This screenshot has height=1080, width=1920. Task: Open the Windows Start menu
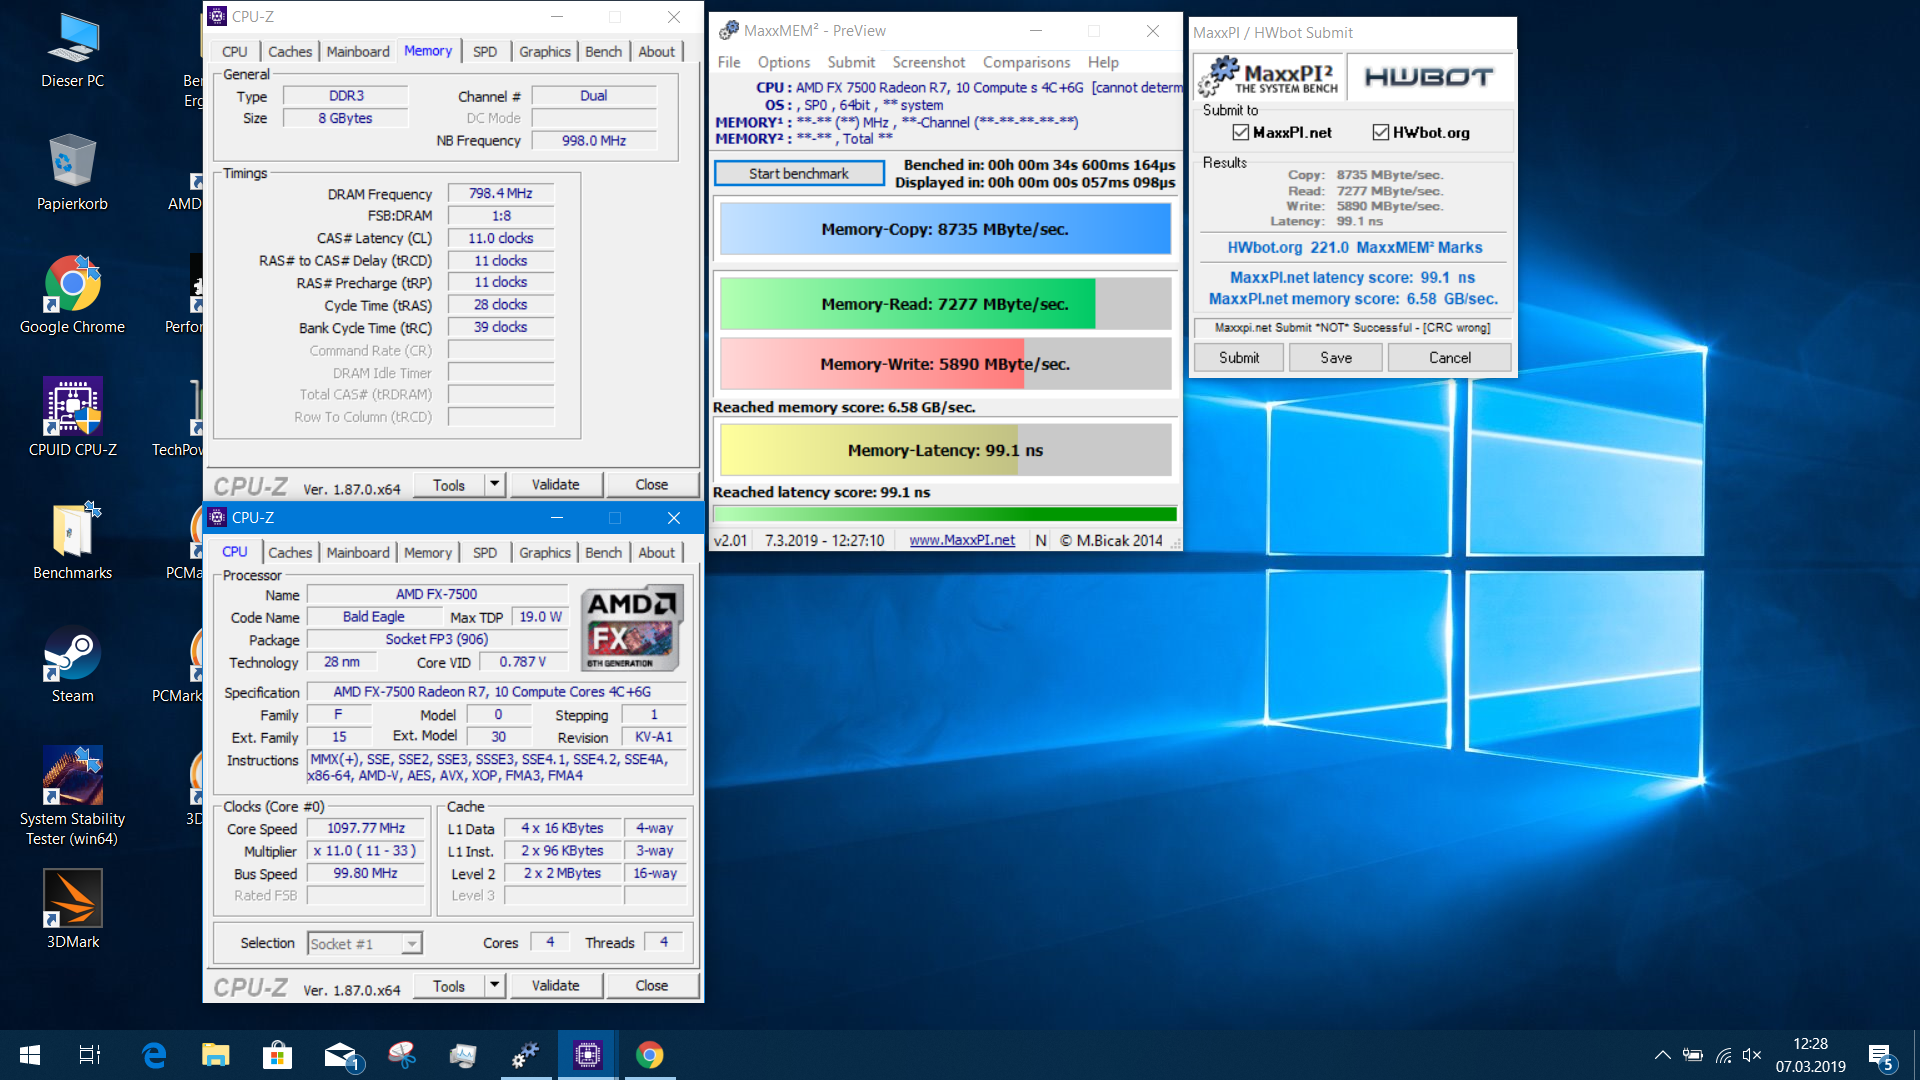point(30,1055)
